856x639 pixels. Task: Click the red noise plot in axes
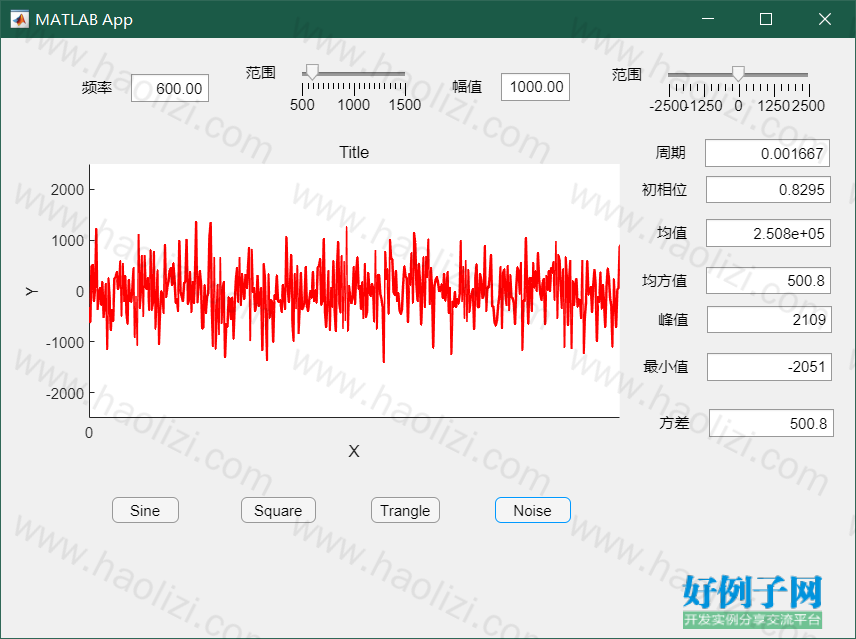[x=354, y=292]
